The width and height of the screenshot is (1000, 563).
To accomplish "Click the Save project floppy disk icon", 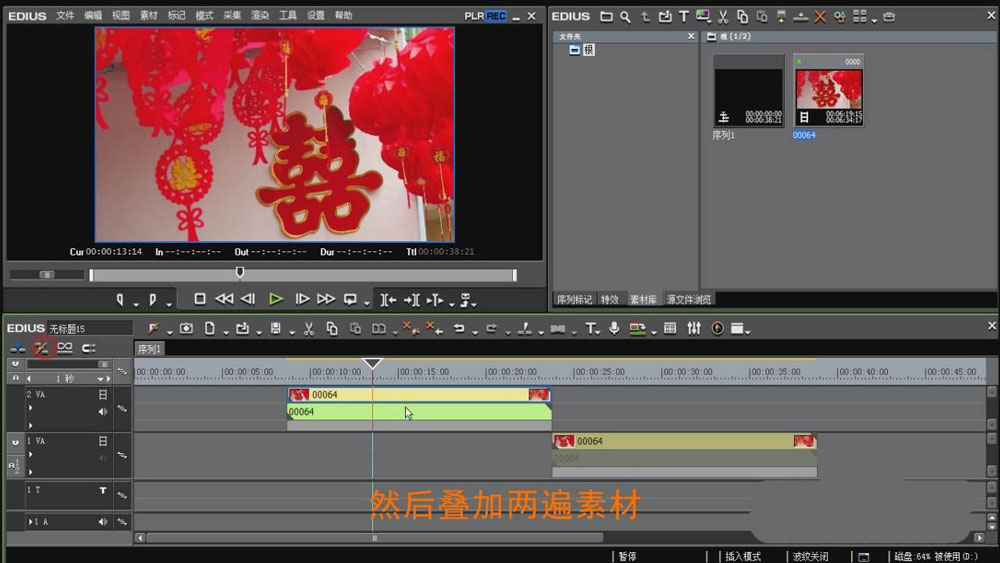I will pyautogui.click(x=275, y=328).
